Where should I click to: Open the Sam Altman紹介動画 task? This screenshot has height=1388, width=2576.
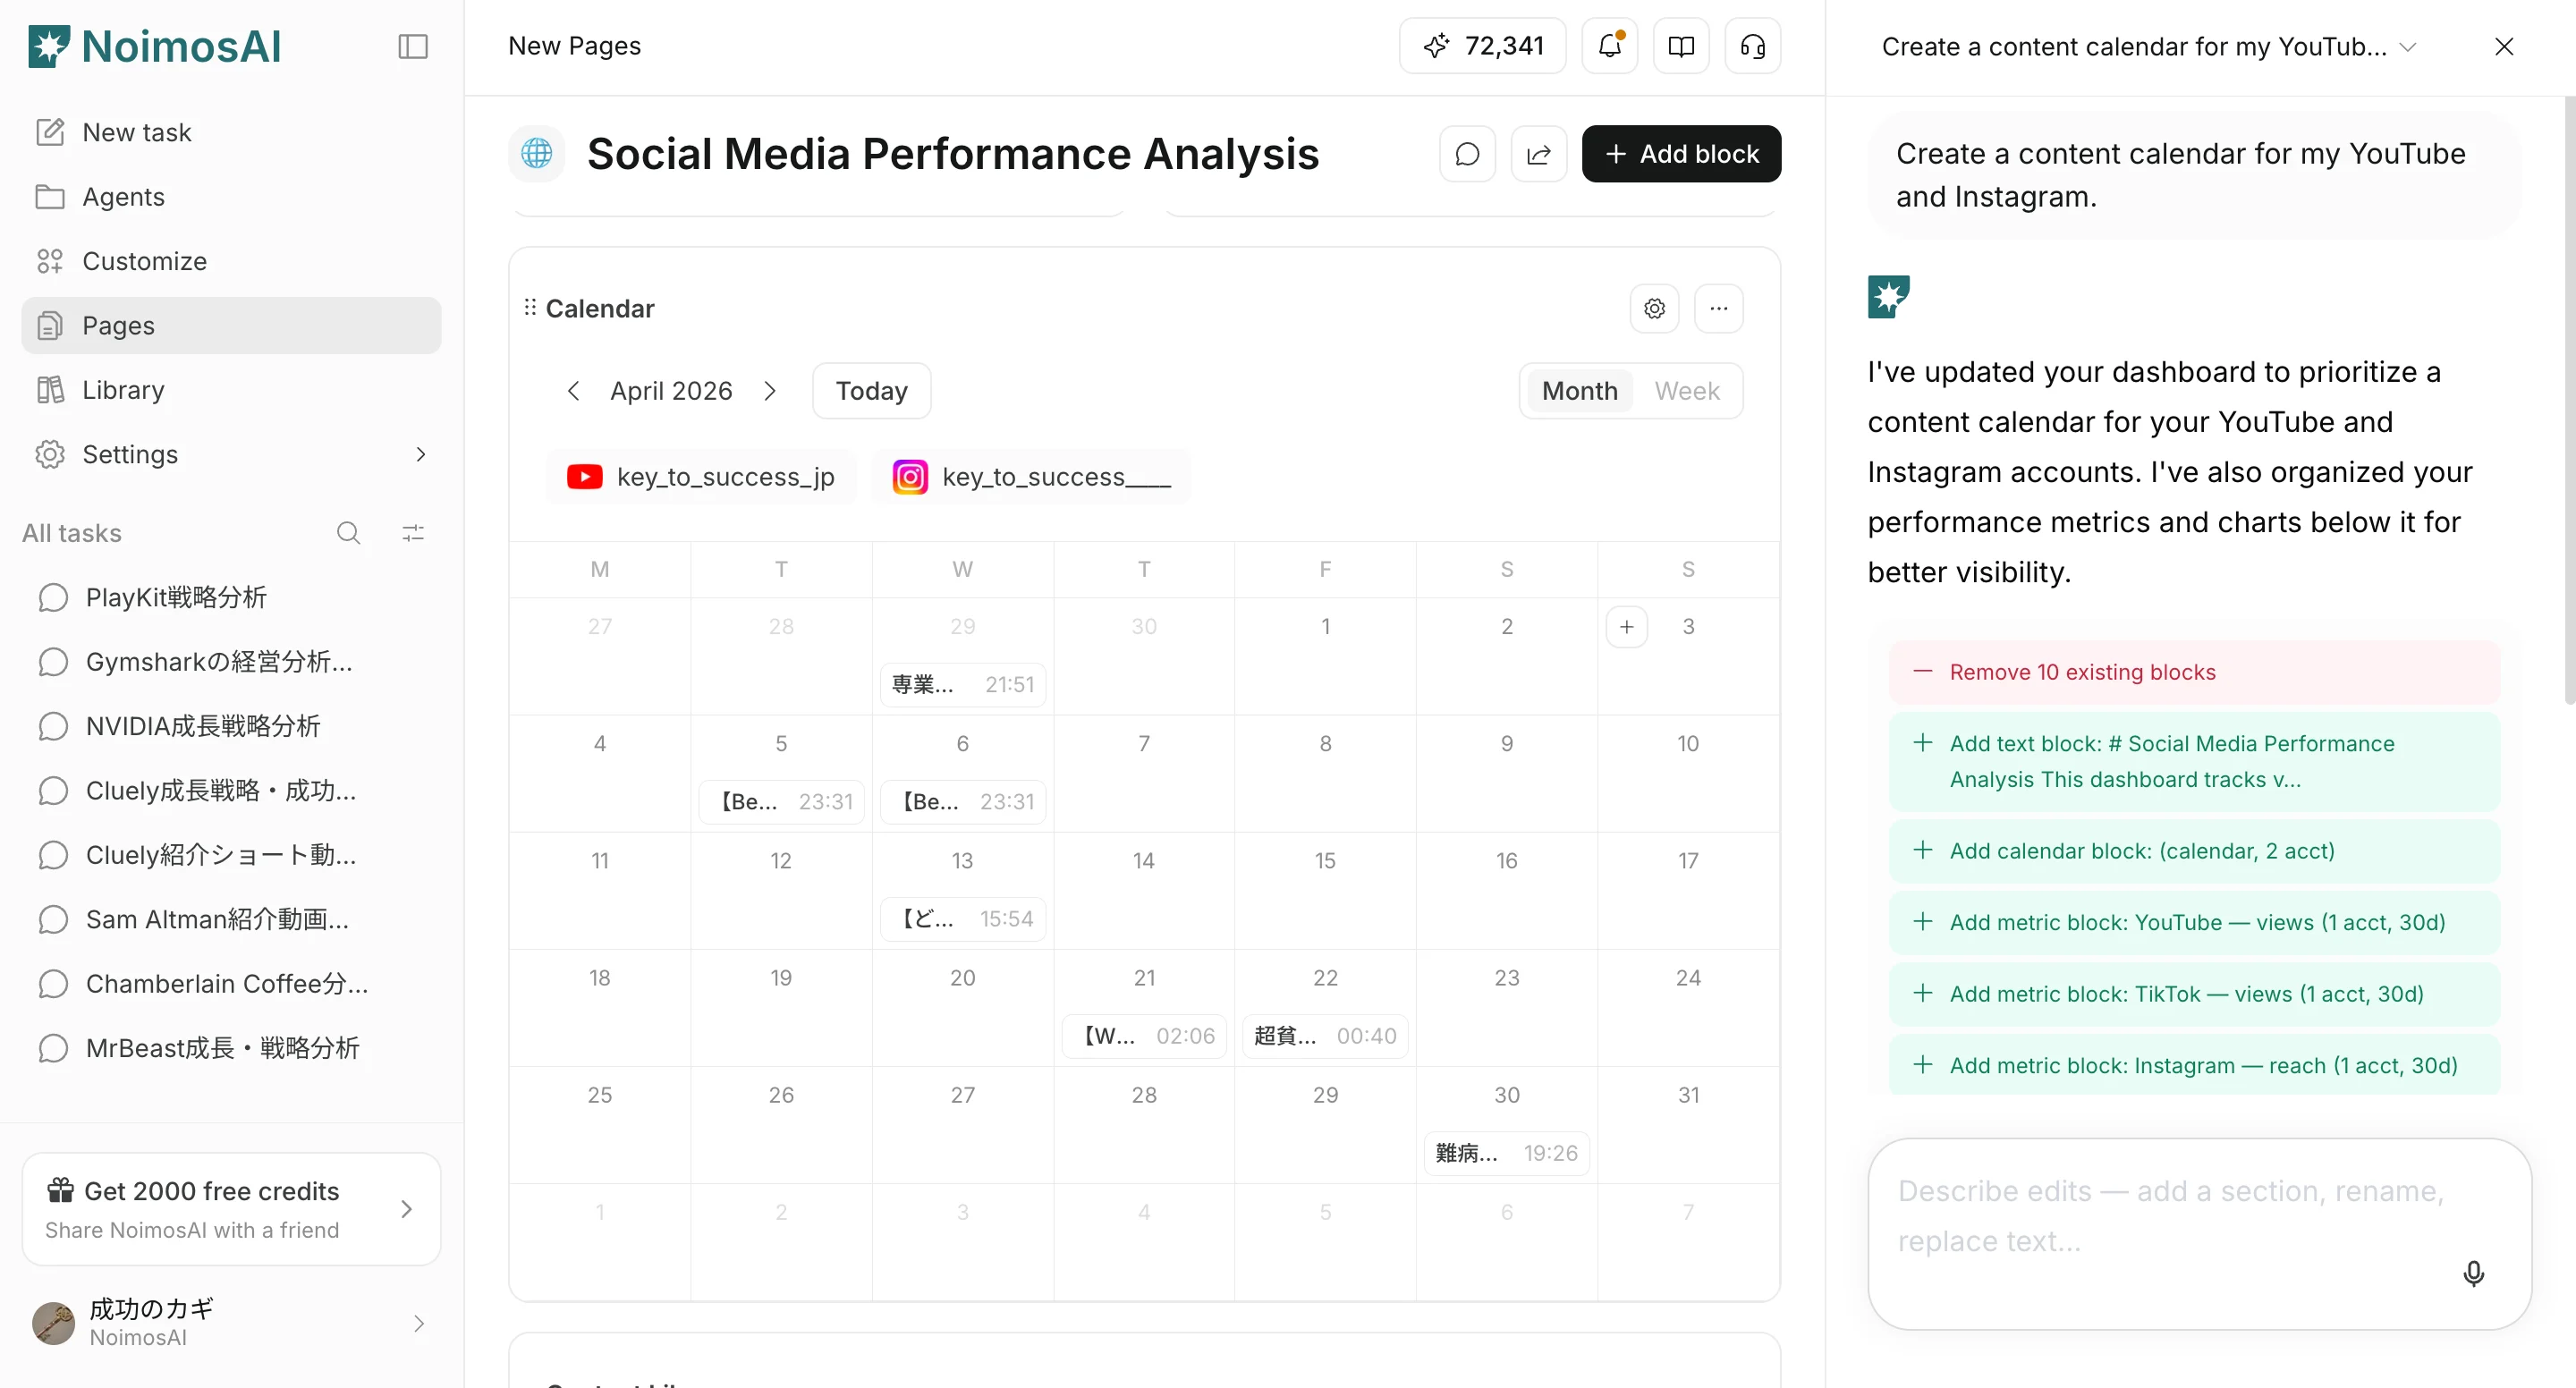[232, 919]
